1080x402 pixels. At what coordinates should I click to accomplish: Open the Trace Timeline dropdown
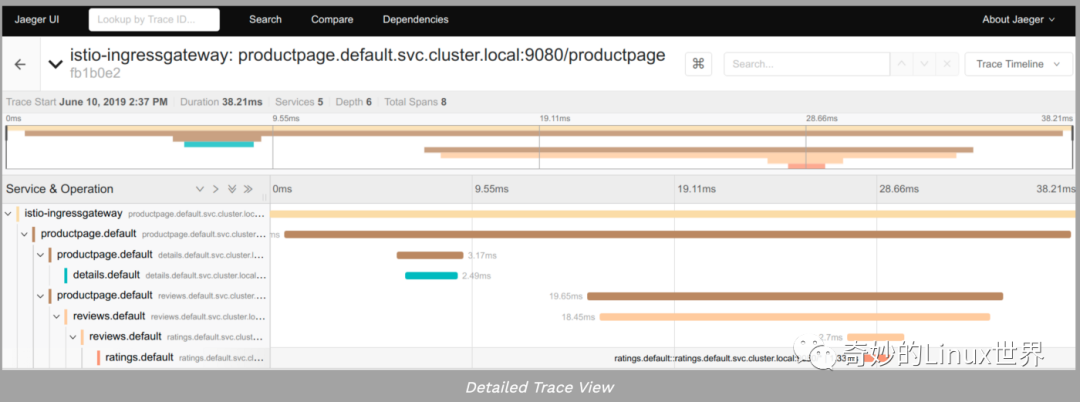coord(1019,64)
